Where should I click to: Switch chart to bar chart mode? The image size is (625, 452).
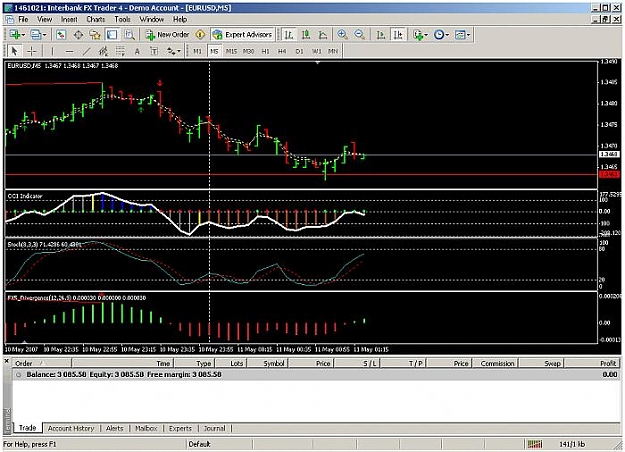[x=289, y=35]
